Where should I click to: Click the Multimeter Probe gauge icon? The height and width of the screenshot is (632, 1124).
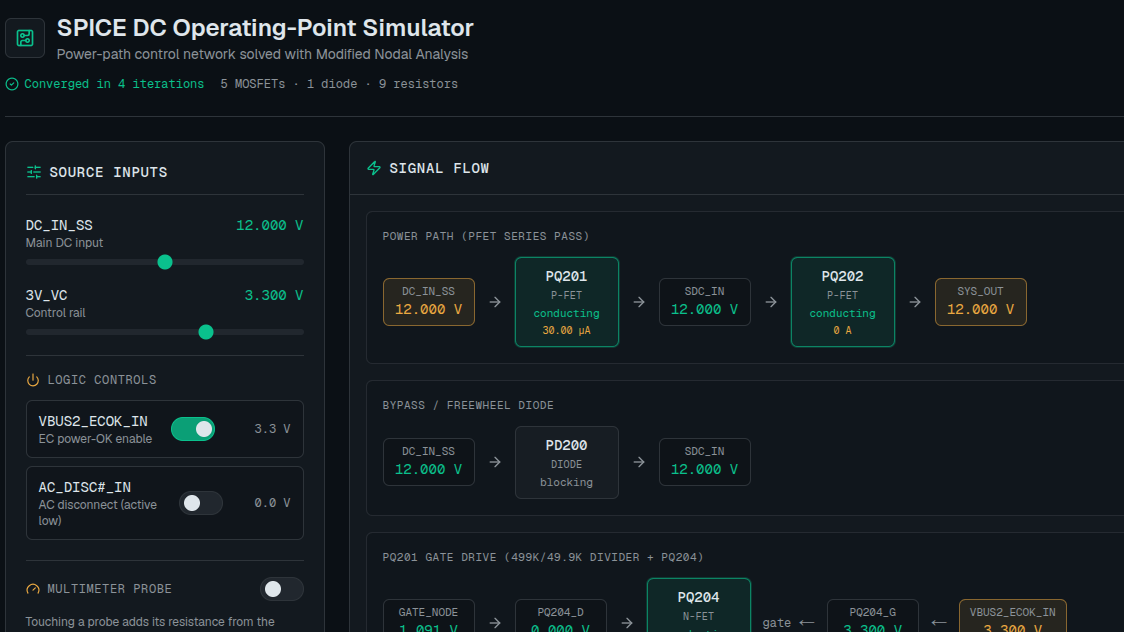(x=33, y=589)
